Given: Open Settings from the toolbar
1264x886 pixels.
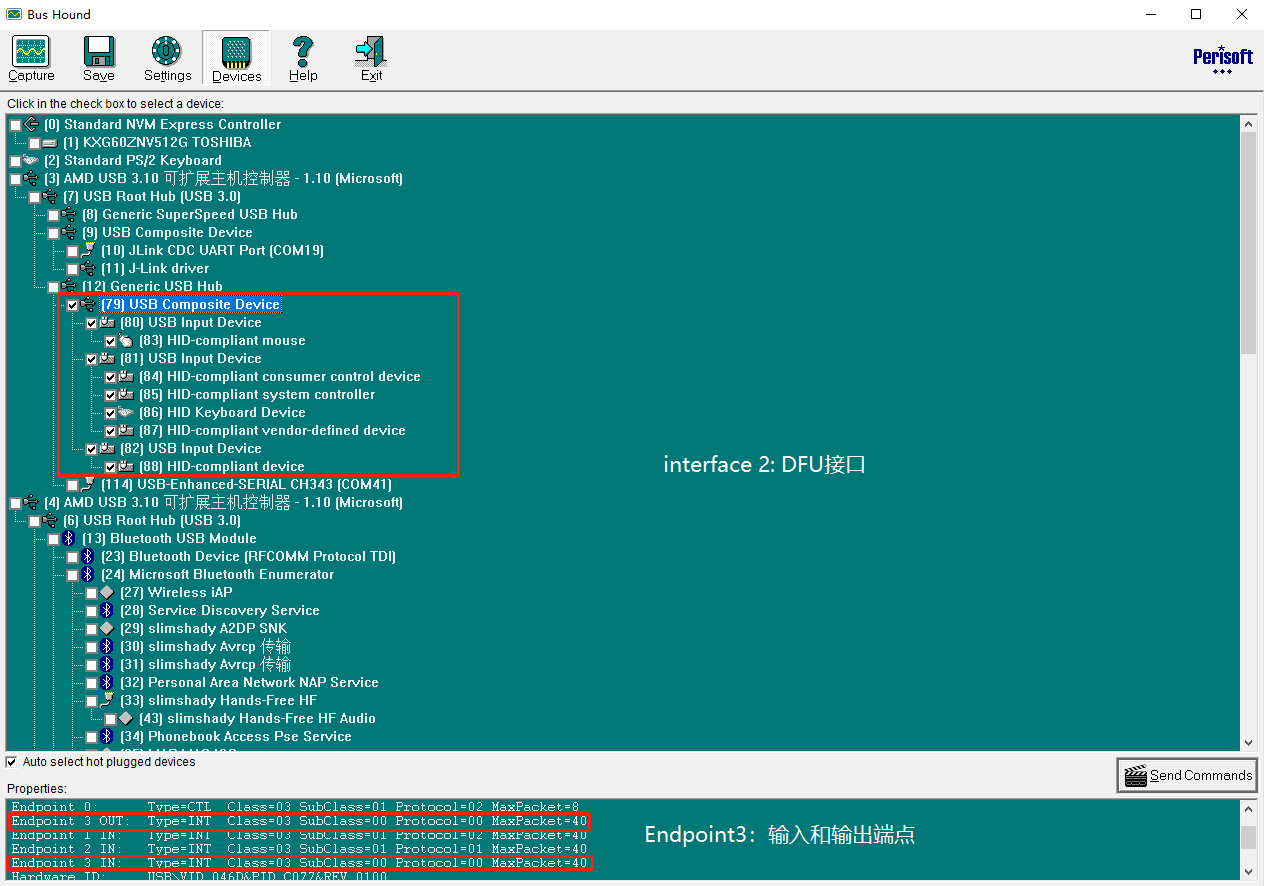Looking at the screenshot, I should pyautogui.click(x=167, y=59).
